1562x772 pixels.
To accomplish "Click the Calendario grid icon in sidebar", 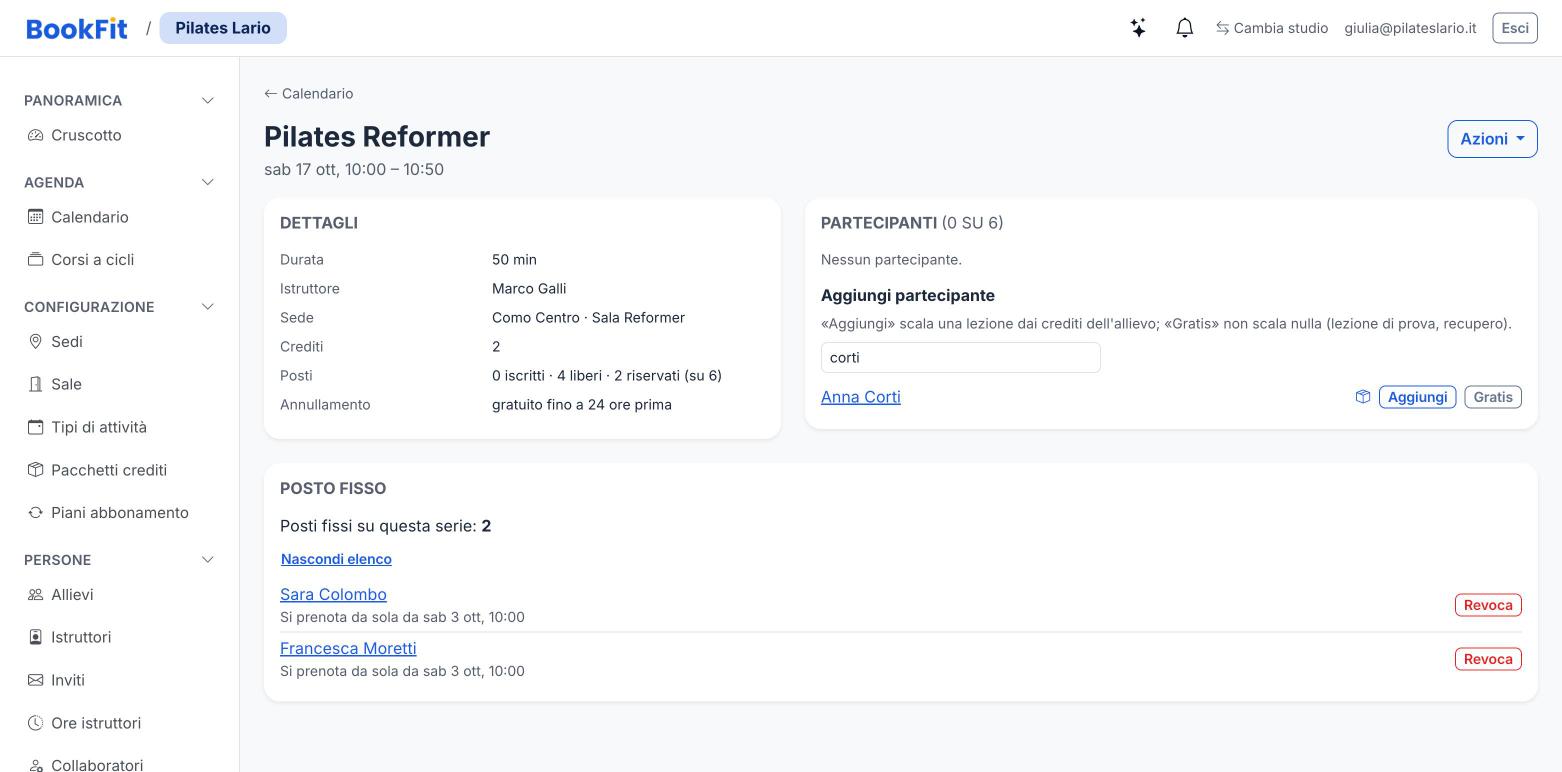I will (x=35, y=217).
